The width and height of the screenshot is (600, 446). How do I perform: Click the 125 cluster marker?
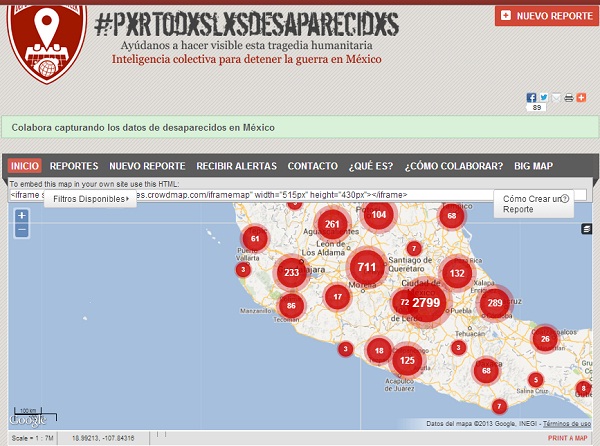pyautogui.click(x=407, y=360)
